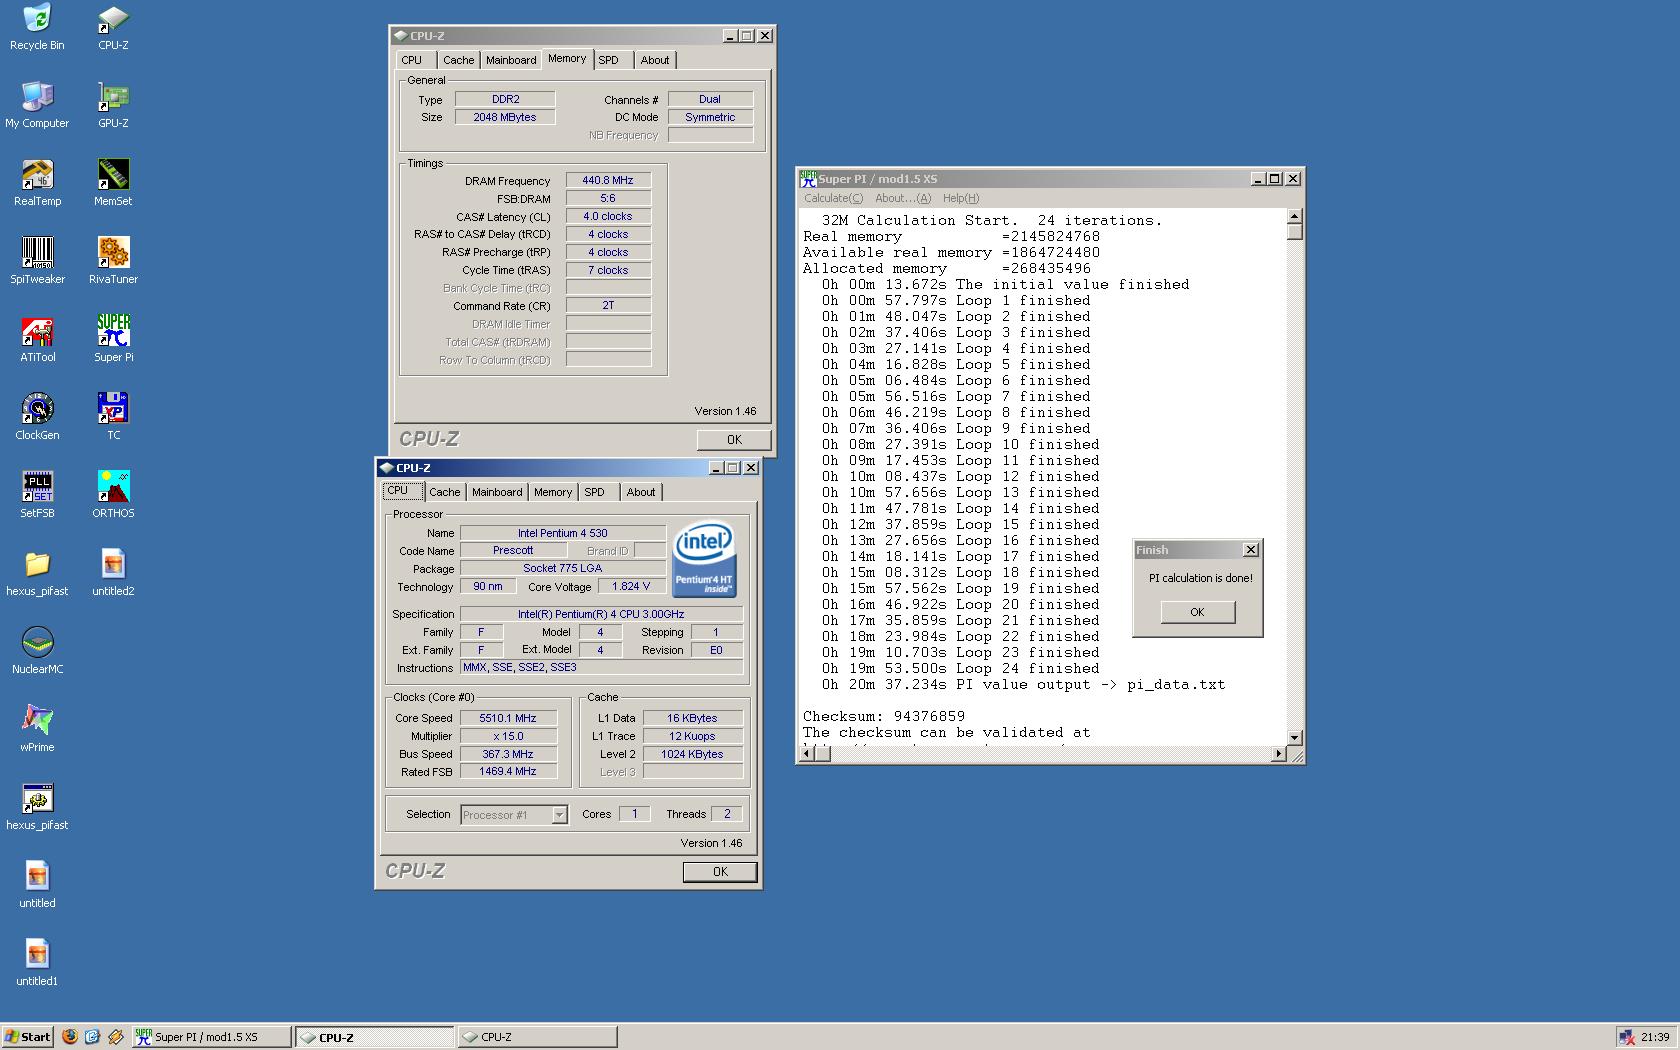The height and width of the screenshot is (1050, 1680).
Task: Activate the first CPU-Z taskbar button
Action: pos(375,1037)
